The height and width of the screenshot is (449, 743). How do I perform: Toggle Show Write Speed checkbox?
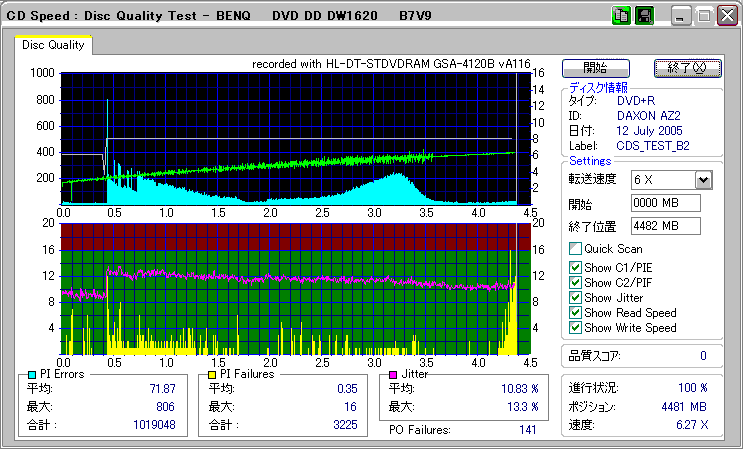(575, 327)
